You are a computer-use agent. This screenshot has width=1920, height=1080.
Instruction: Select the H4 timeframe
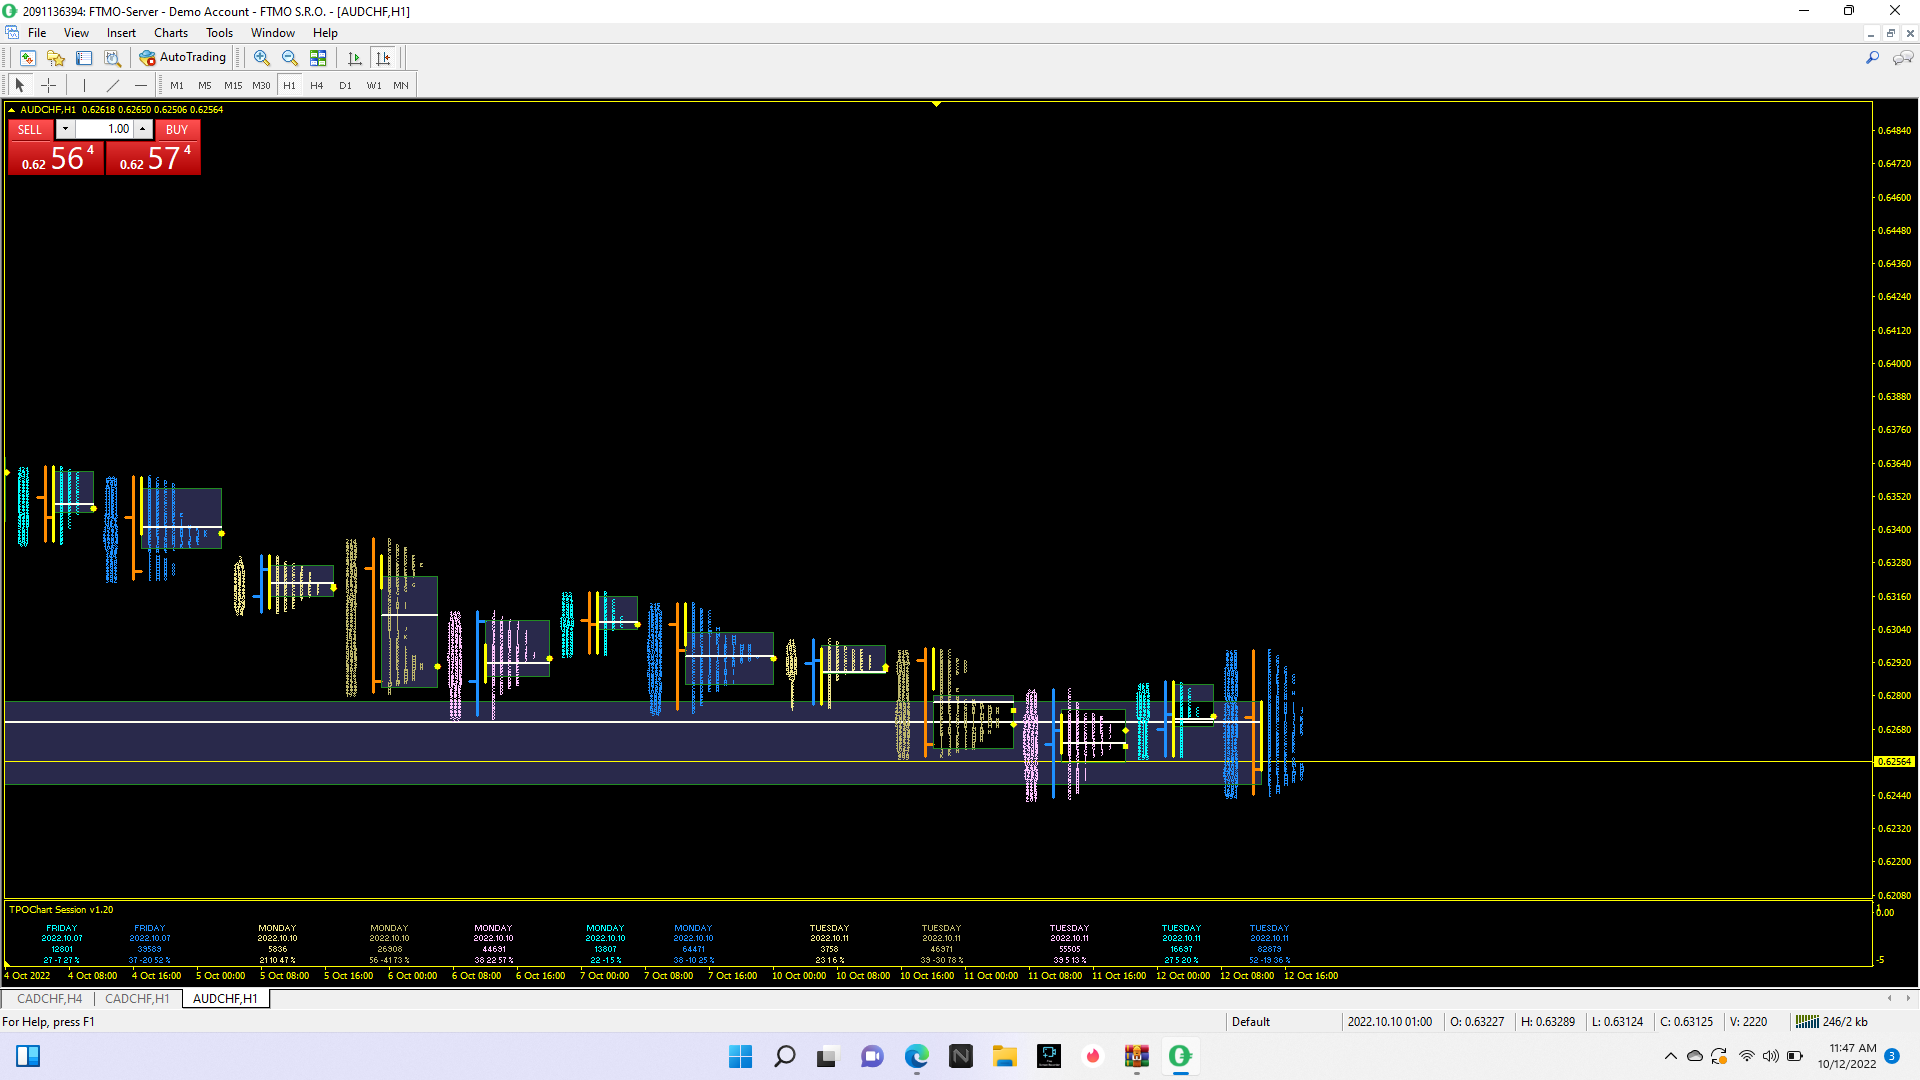316,85
